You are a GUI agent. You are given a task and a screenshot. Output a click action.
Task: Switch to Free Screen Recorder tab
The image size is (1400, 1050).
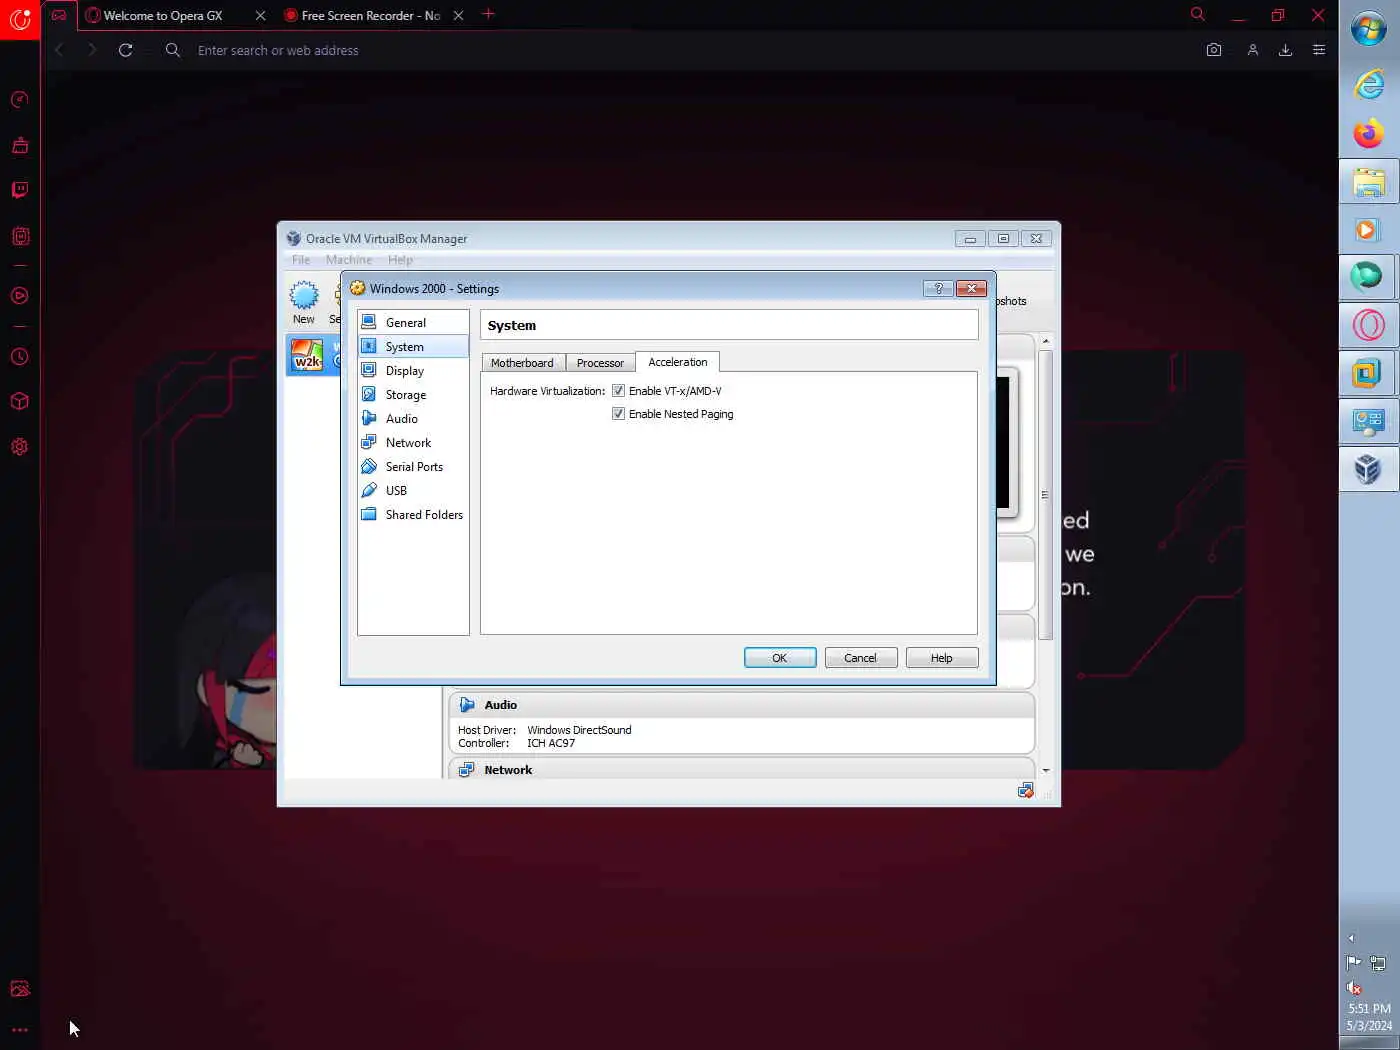coord(372,15)
